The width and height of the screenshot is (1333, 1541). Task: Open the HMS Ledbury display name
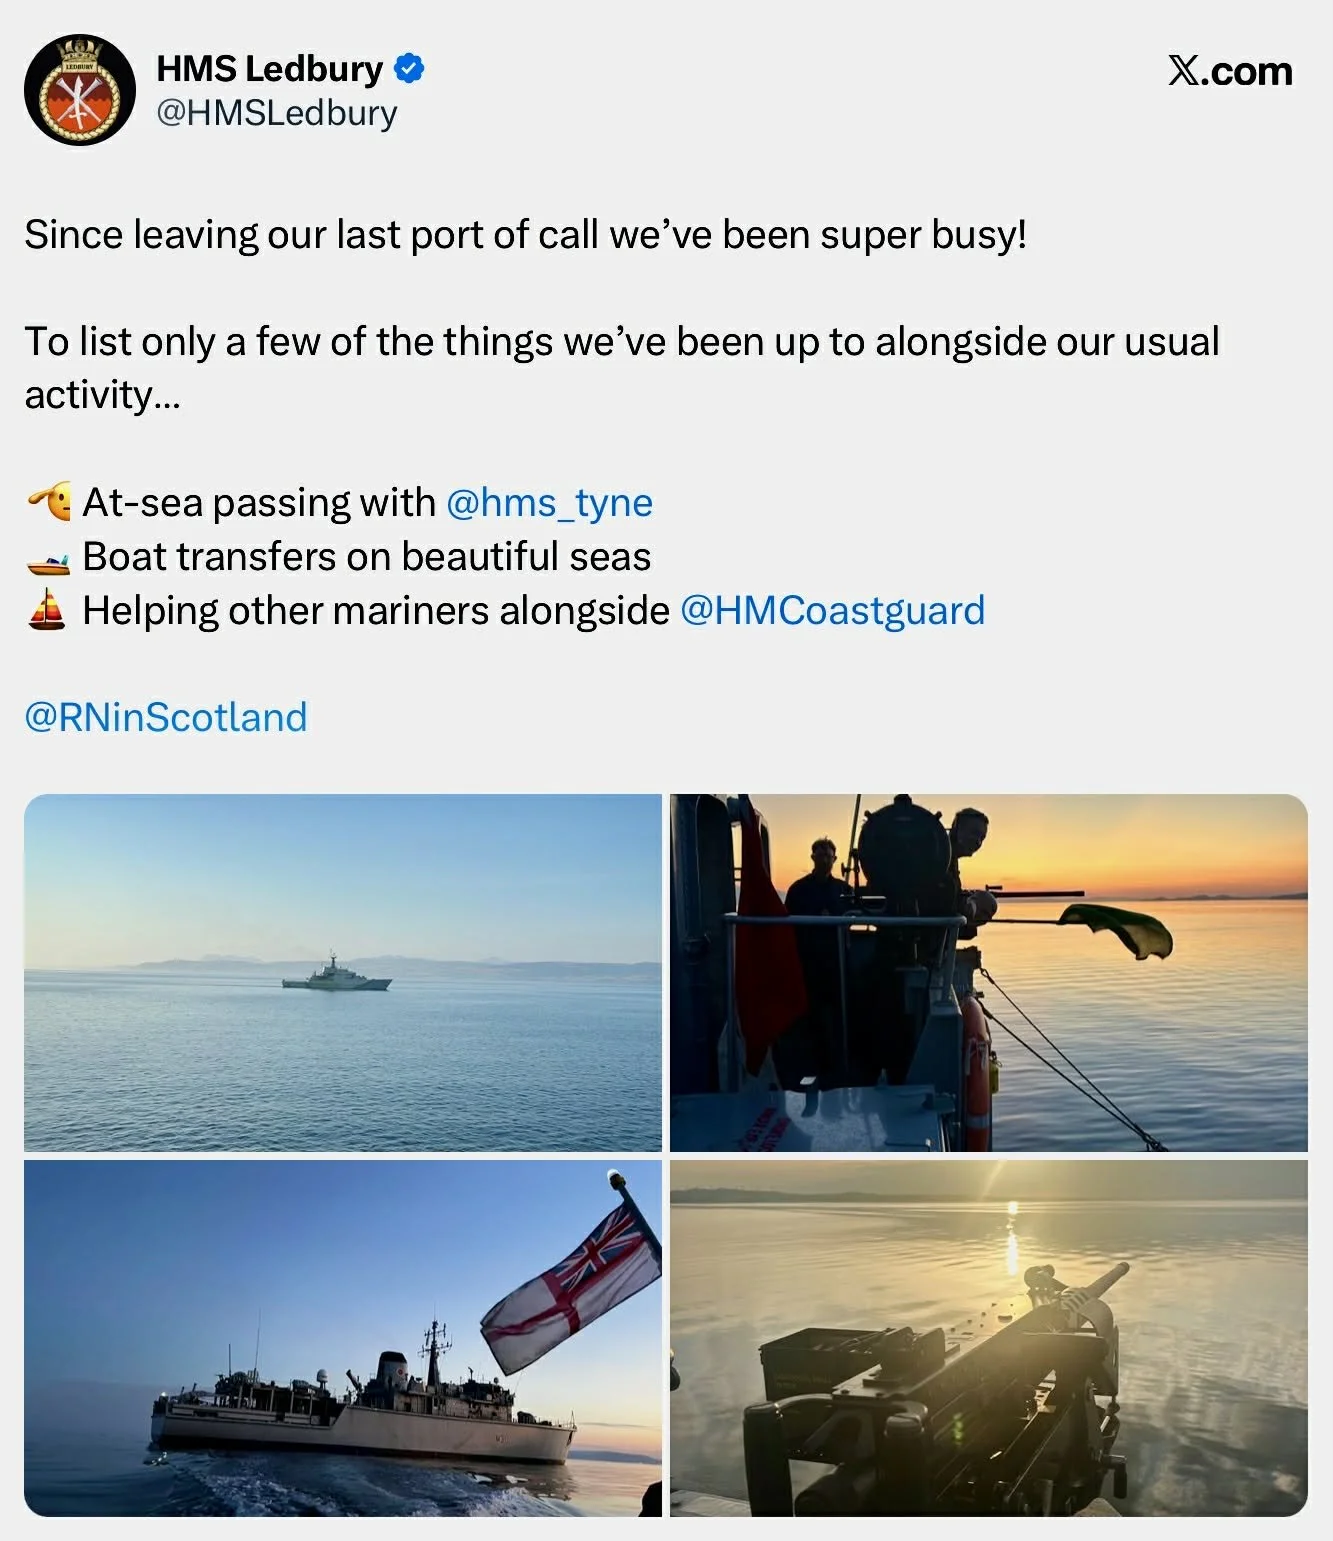pyautogui.click(x=270, y=68)
